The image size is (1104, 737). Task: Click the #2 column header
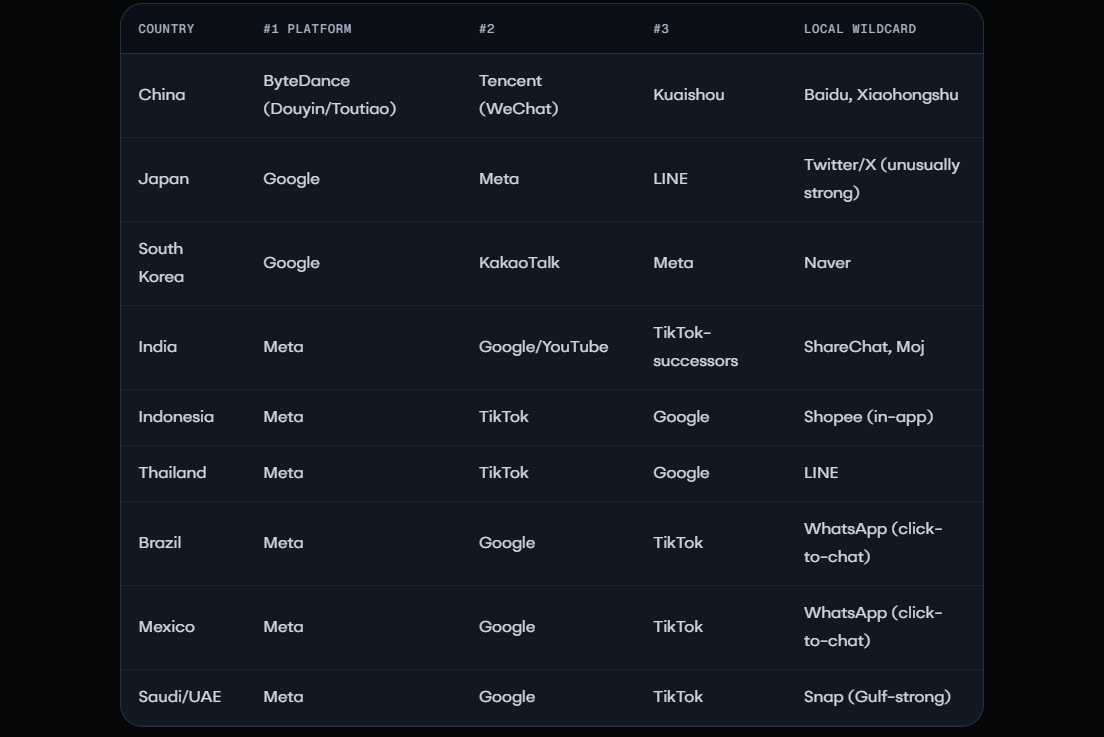click(487, 29)
